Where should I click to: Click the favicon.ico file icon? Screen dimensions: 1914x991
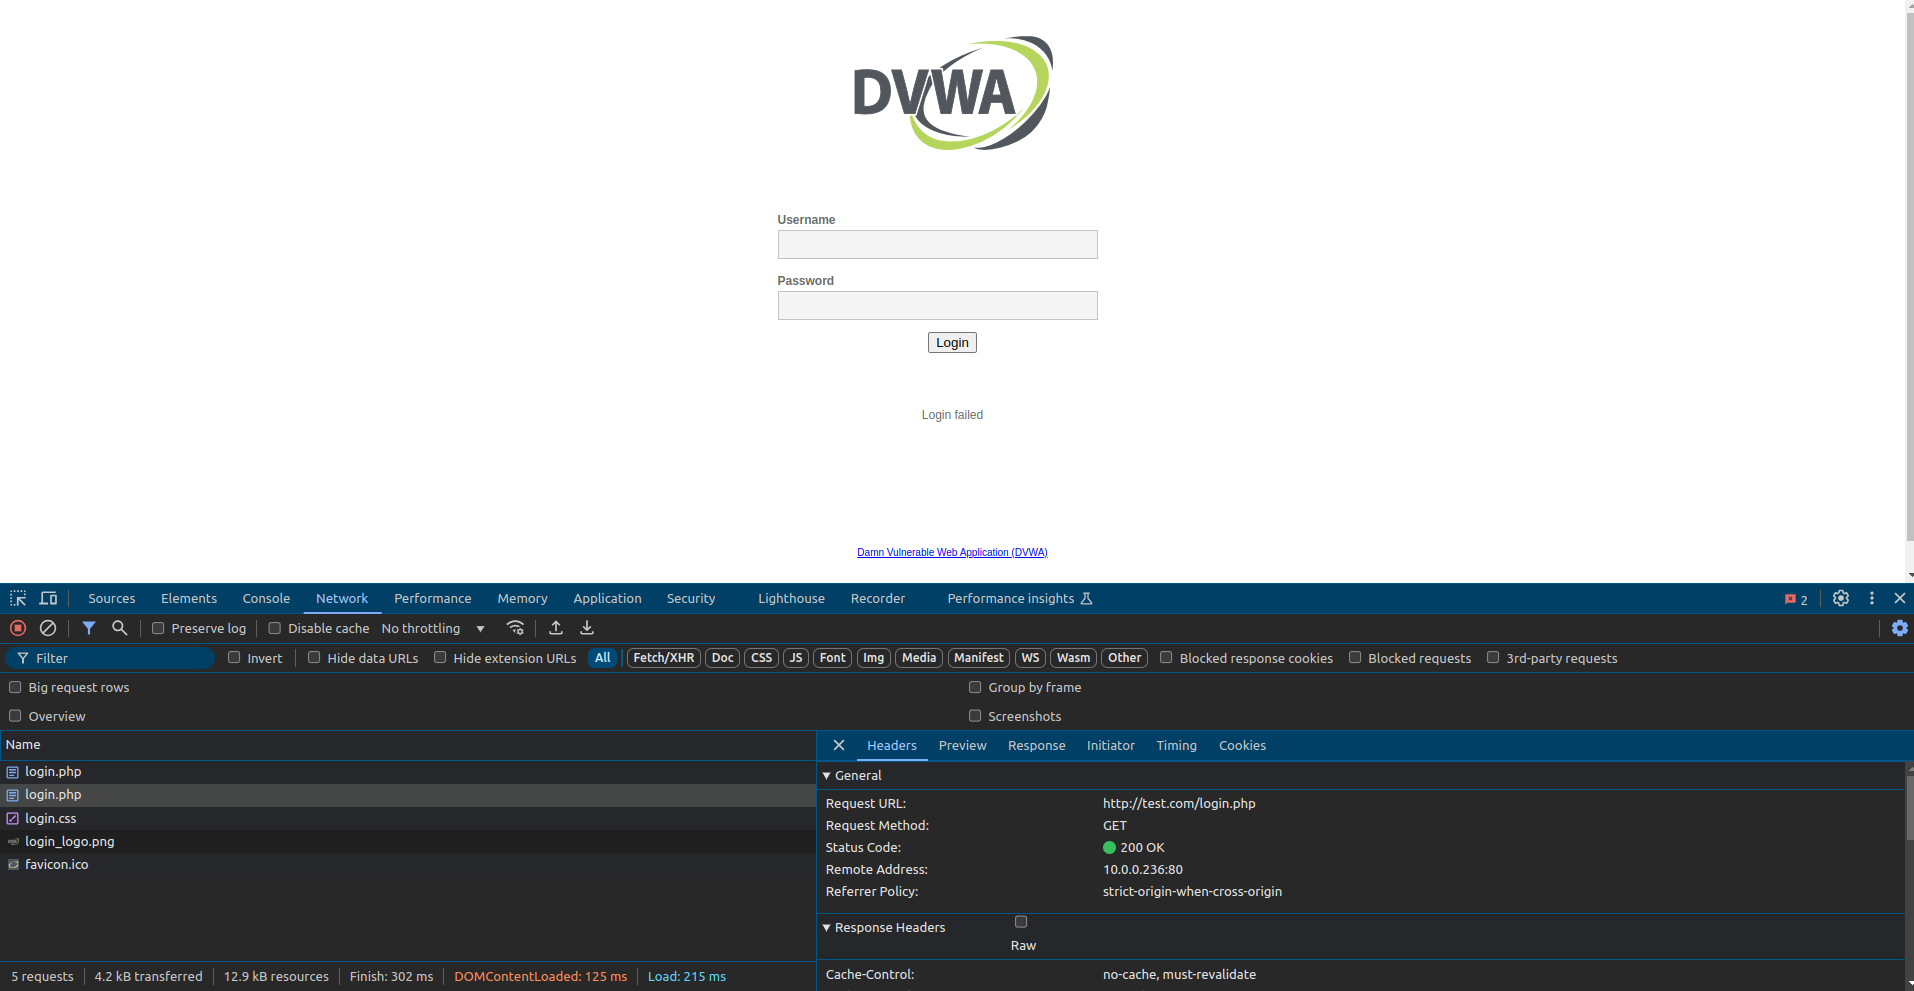(13, 864)
